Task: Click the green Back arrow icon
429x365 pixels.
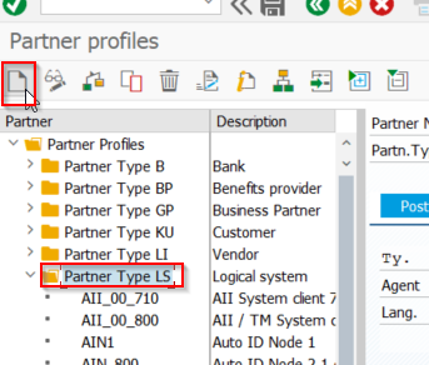Action: [x=318, y=6]
